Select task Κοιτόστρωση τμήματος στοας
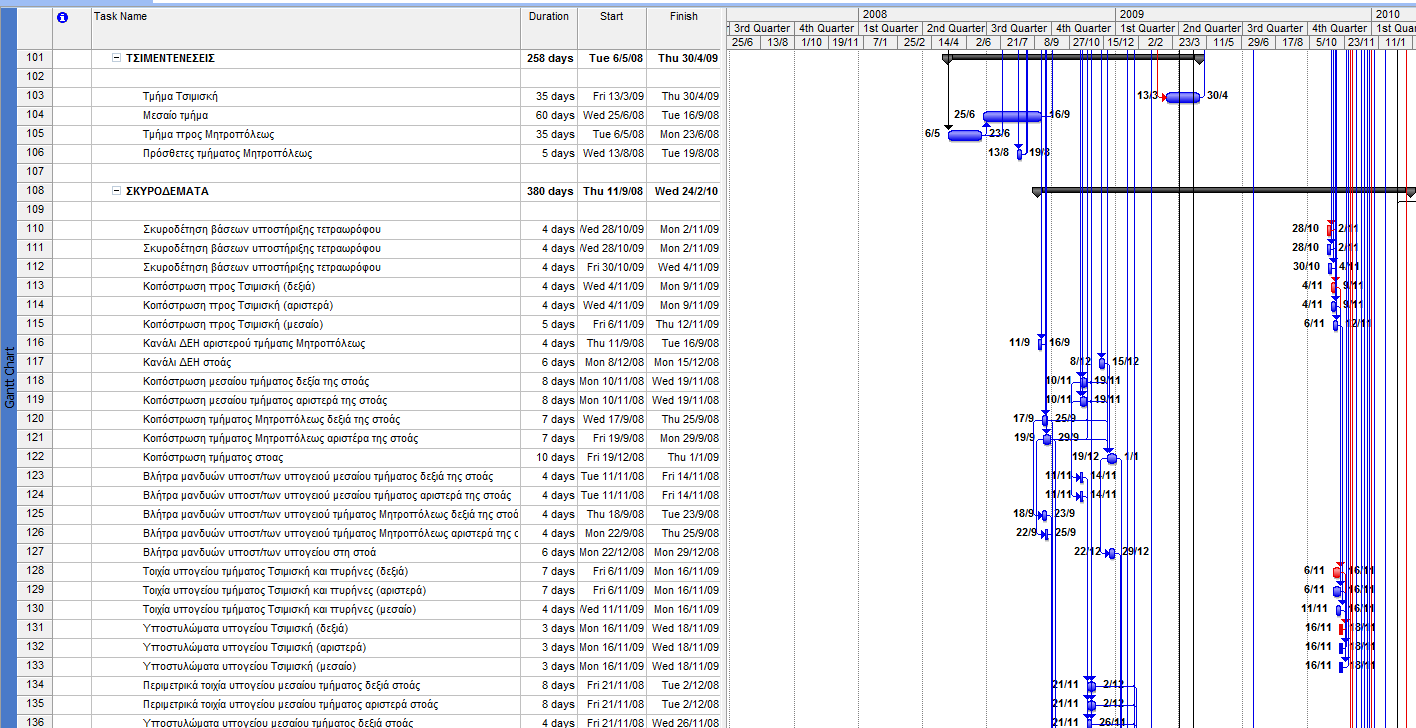The height and width of the screenshot is (728, 1416). 213,457
